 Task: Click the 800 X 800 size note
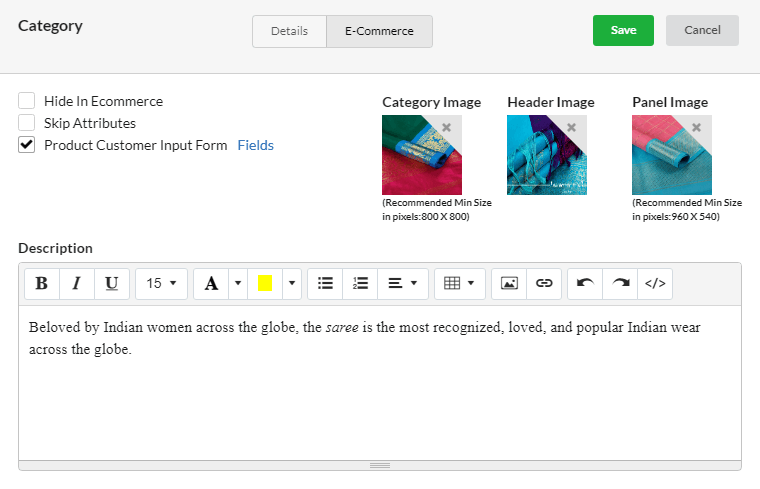point(437,209)
